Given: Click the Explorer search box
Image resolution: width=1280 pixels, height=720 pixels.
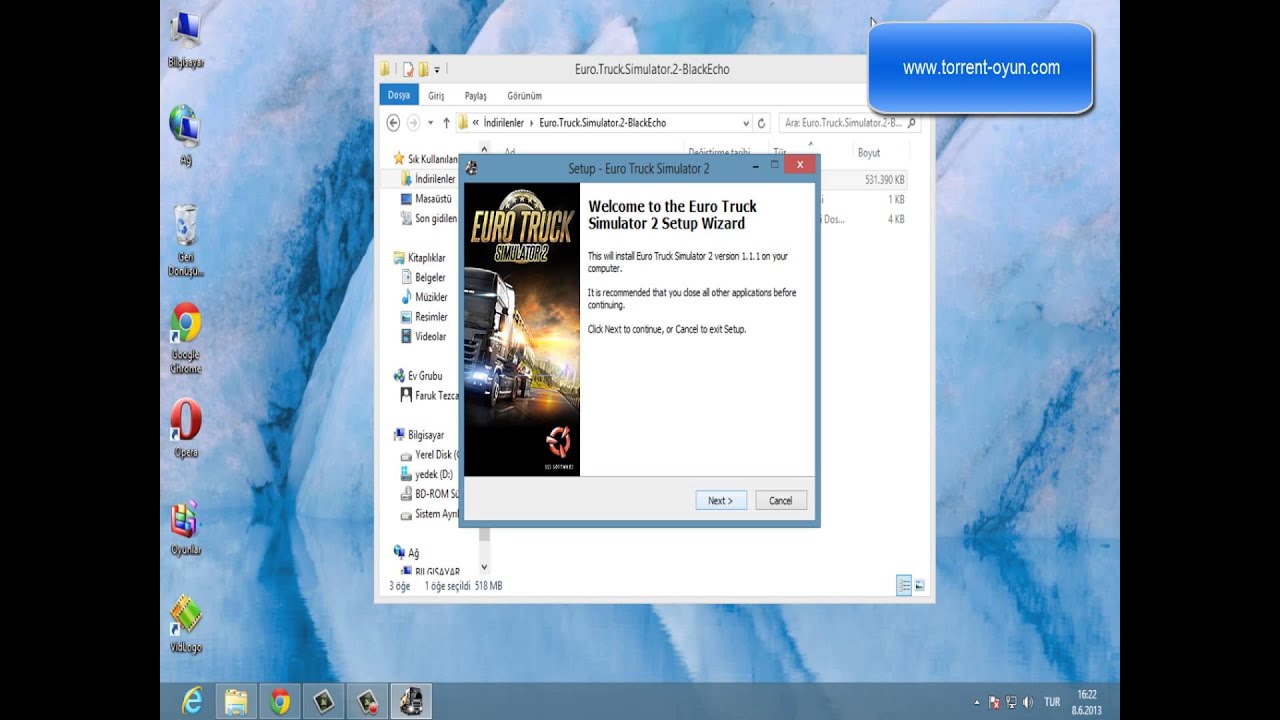Looking at the screenshot, I should pyautogui.click(x=849, y=123).
